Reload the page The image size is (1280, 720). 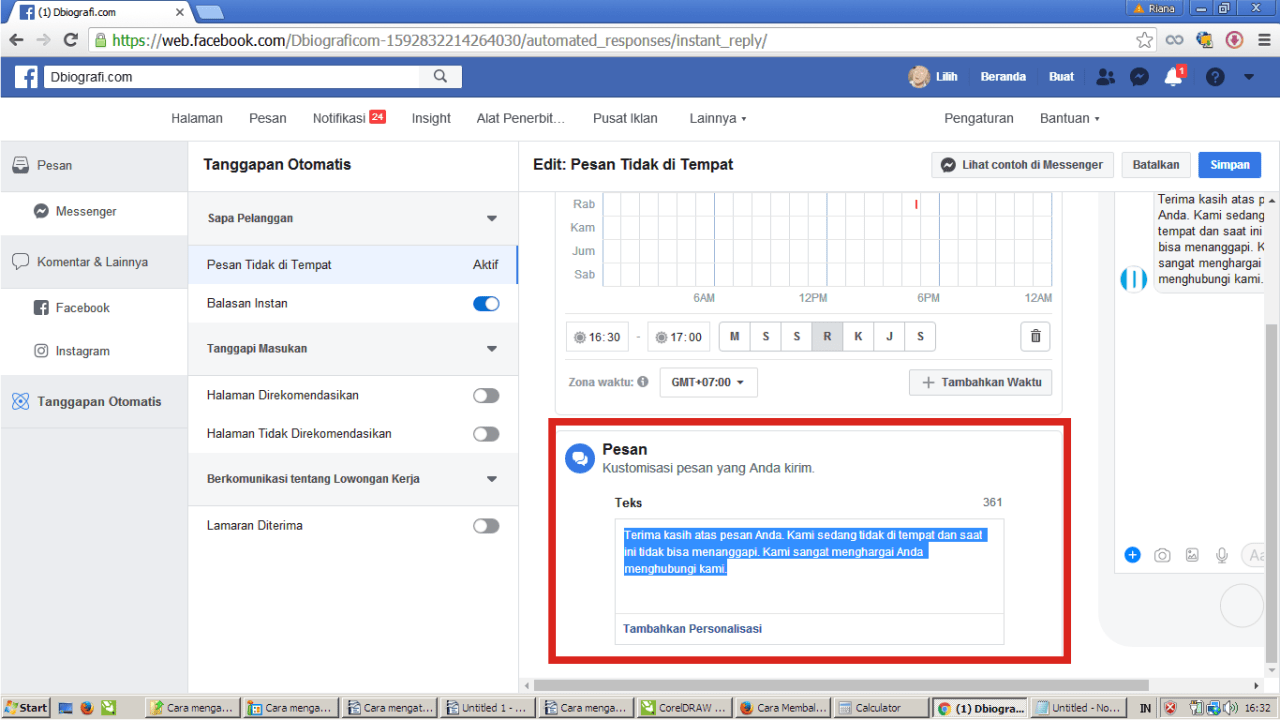click(70, 40)
